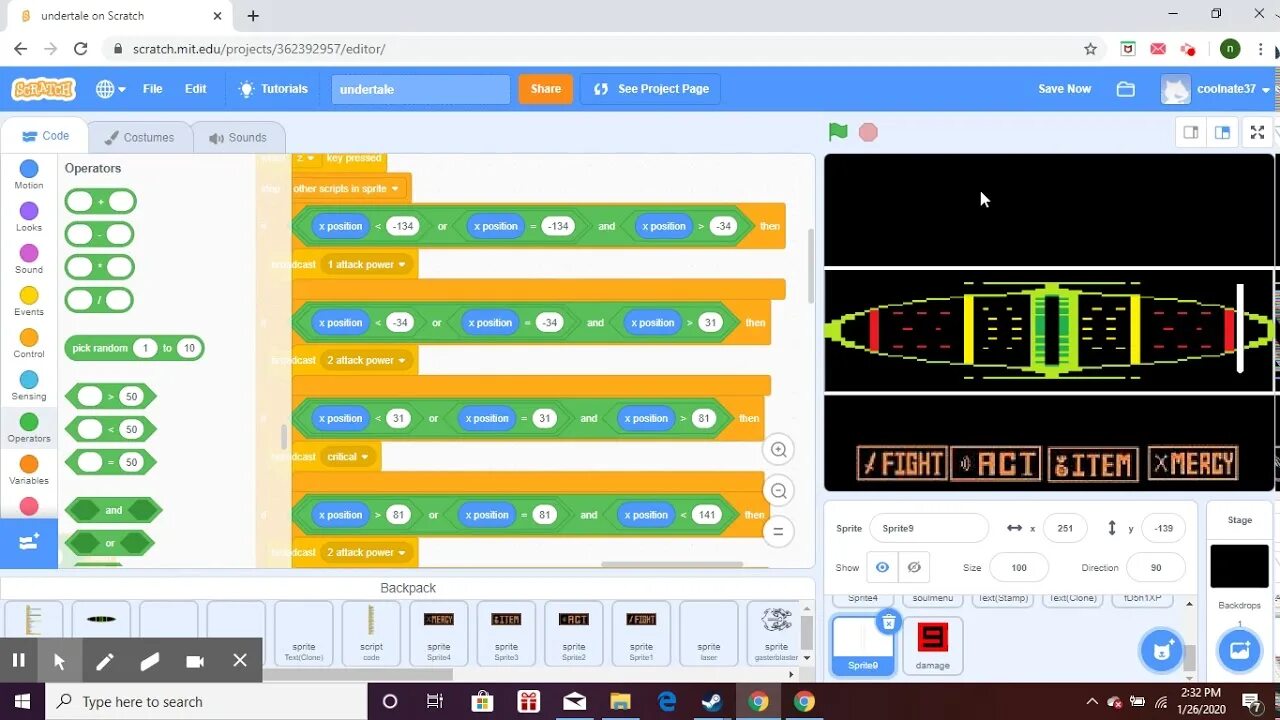The width and height of the screenshot is (1280, 720).
Task: Select the 'damage' sprite thumbnail
Action: 932,645
